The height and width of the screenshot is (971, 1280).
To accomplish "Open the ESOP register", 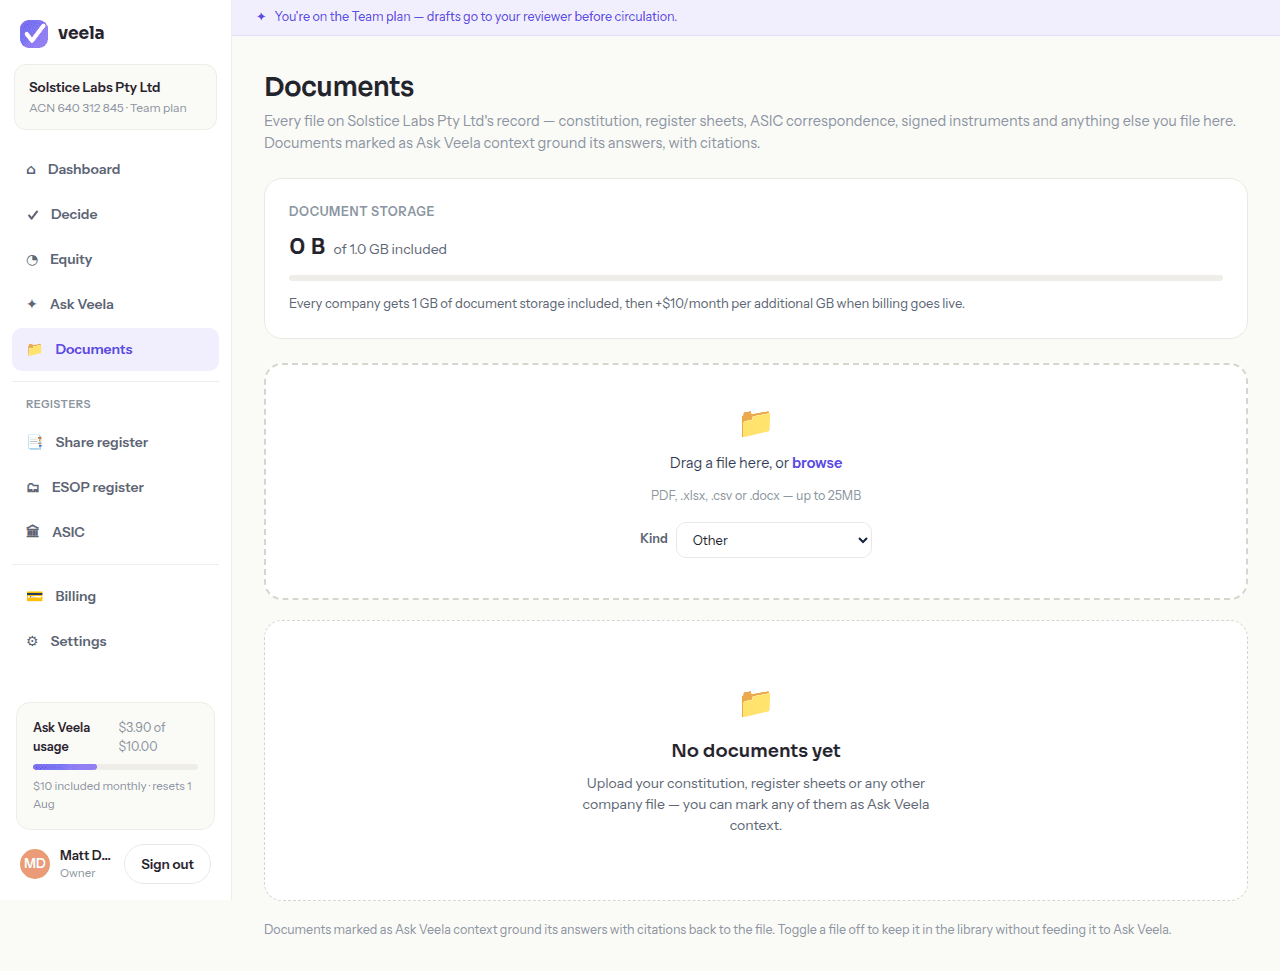I will tap(115, 487).
